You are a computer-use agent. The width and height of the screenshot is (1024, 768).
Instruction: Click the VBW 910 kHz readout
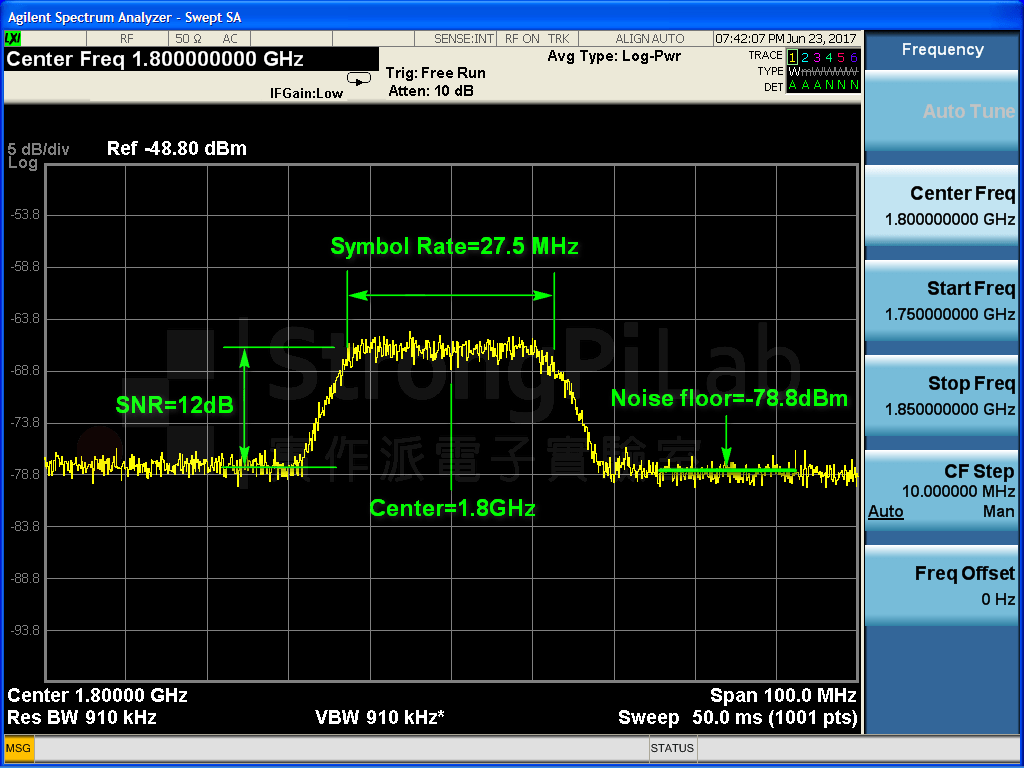379,718
